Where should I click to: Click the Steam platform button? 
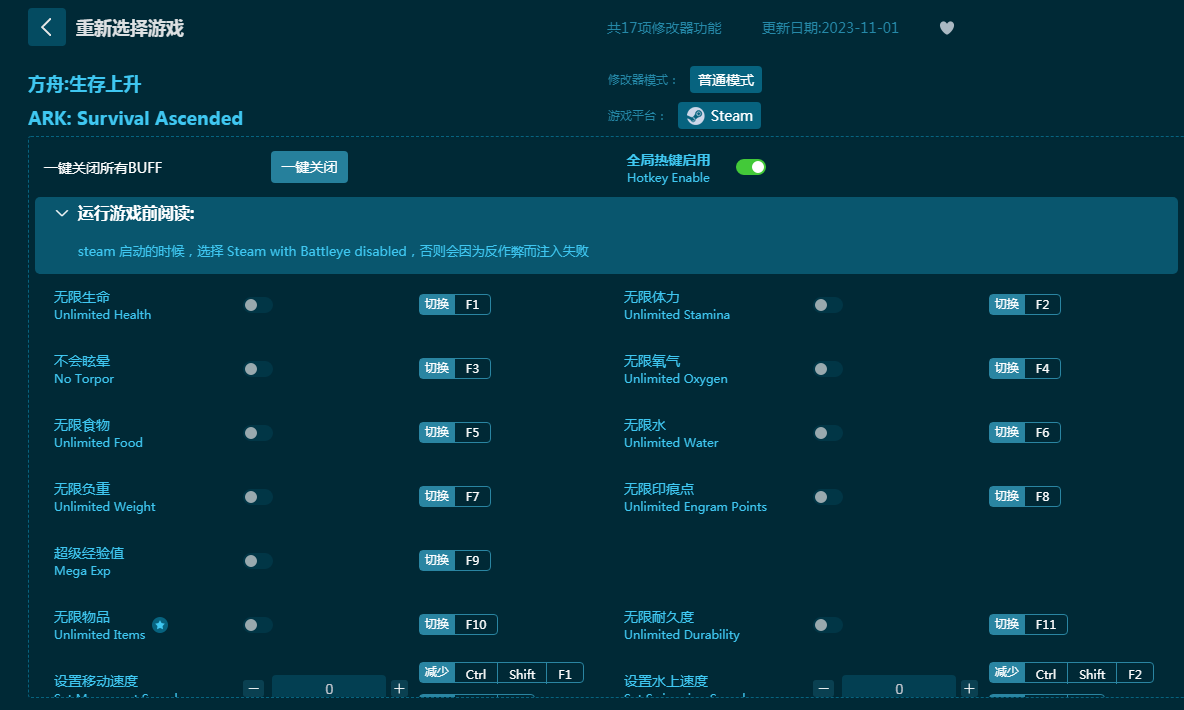click(719, 116)
